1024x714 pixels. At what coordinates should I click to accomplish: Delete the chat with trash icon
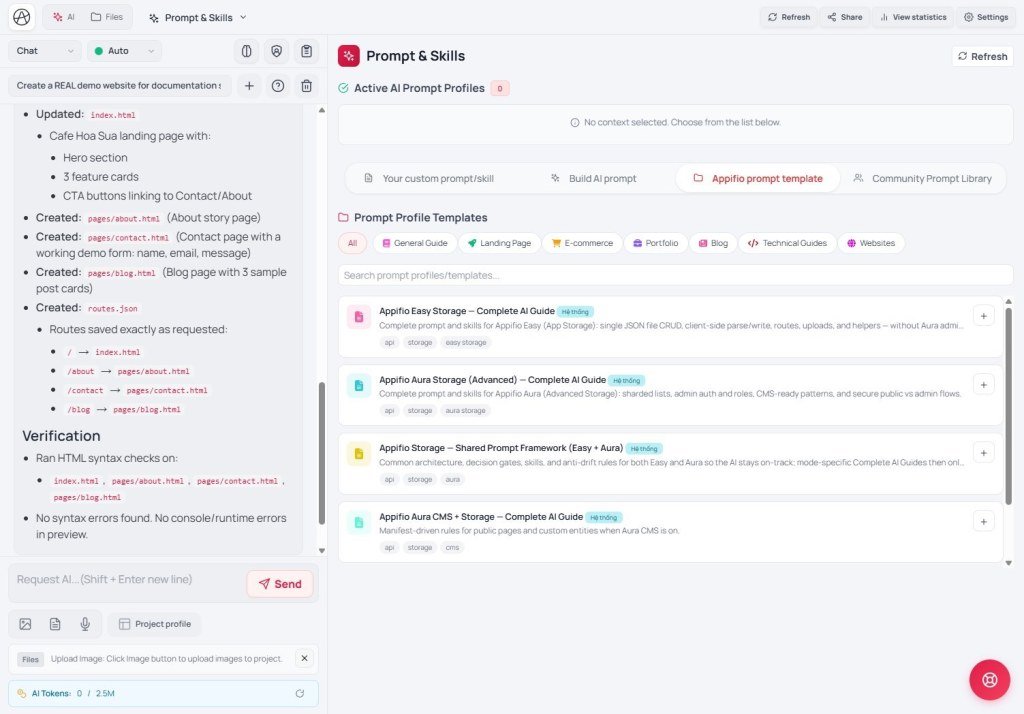tap(306, 86)
